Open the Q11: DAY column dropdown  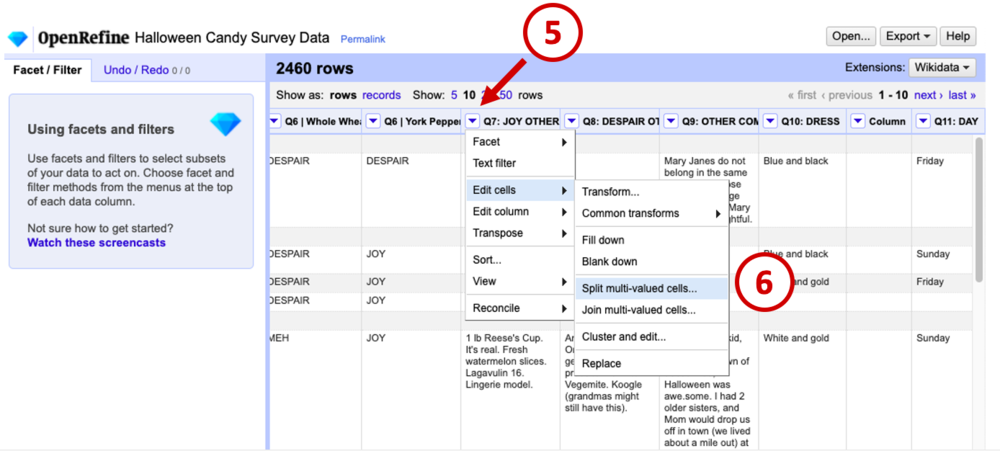coord(924,121)
